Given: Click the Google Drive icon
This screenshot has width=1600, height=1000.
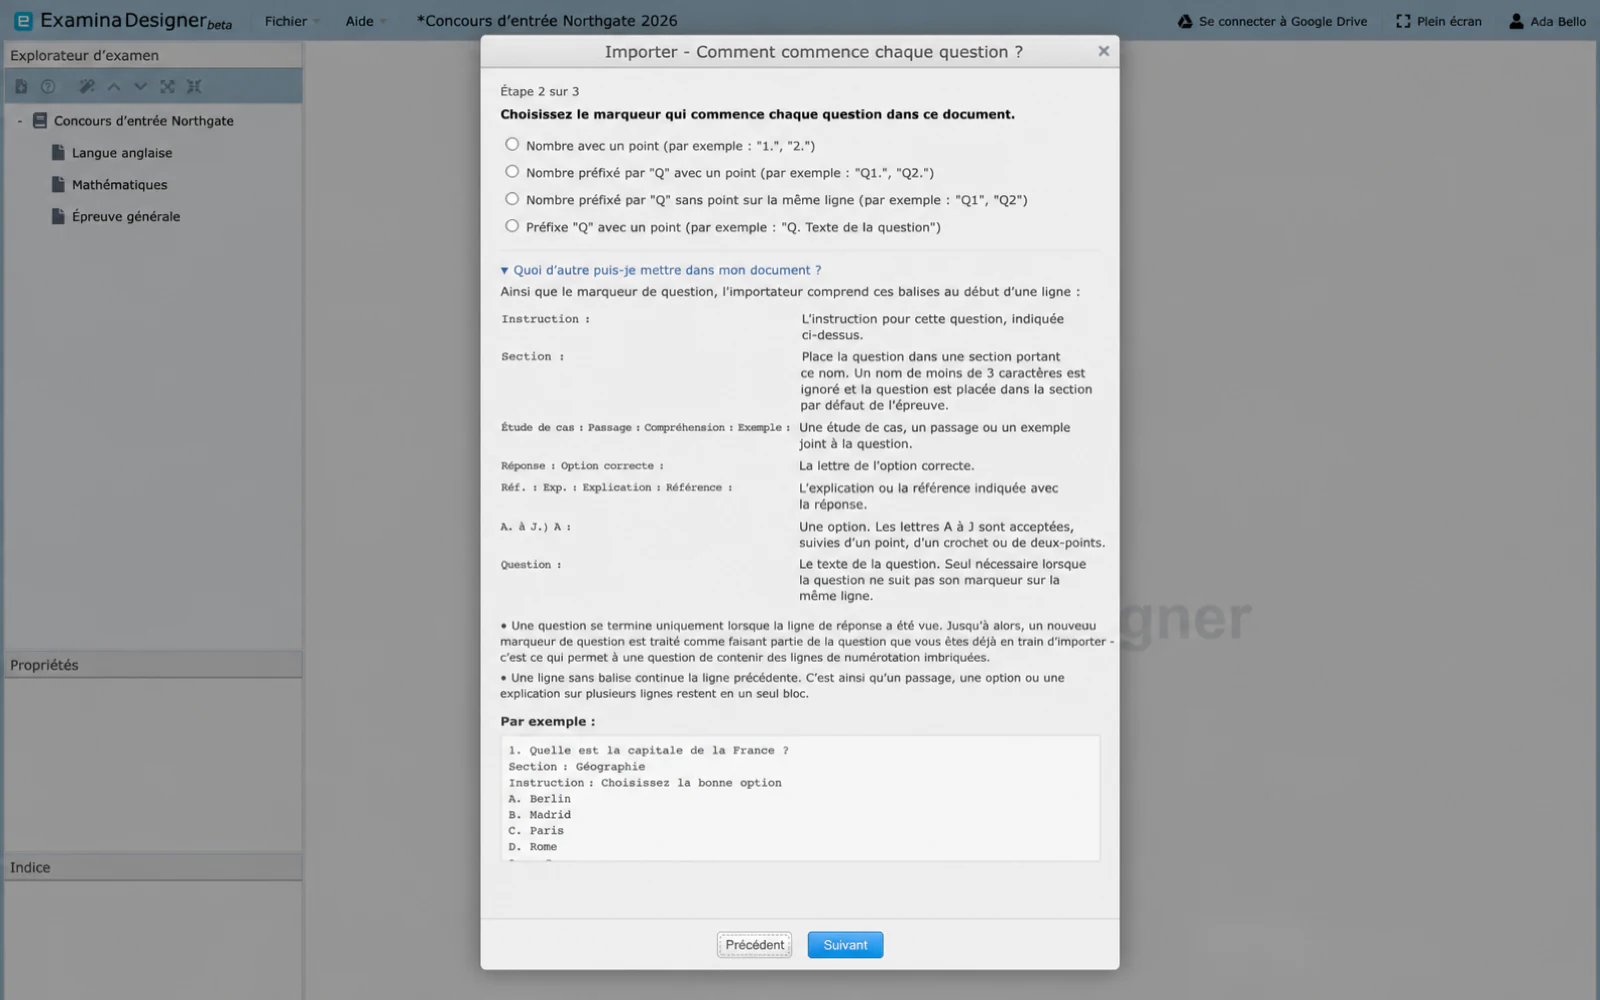Looking at the screenshot, I should coord(1185,21).
